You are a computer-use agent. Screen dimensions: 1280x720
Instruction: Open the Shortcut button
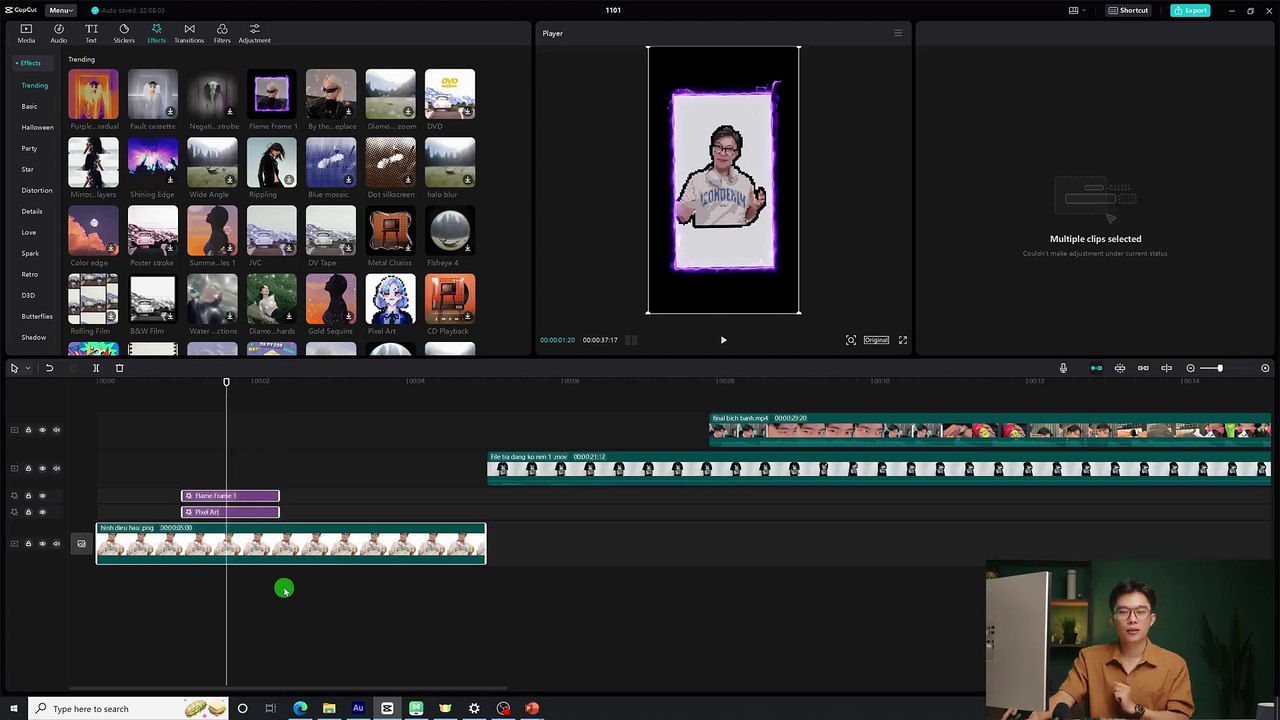pyautogui.click(x=1128, y=10)
